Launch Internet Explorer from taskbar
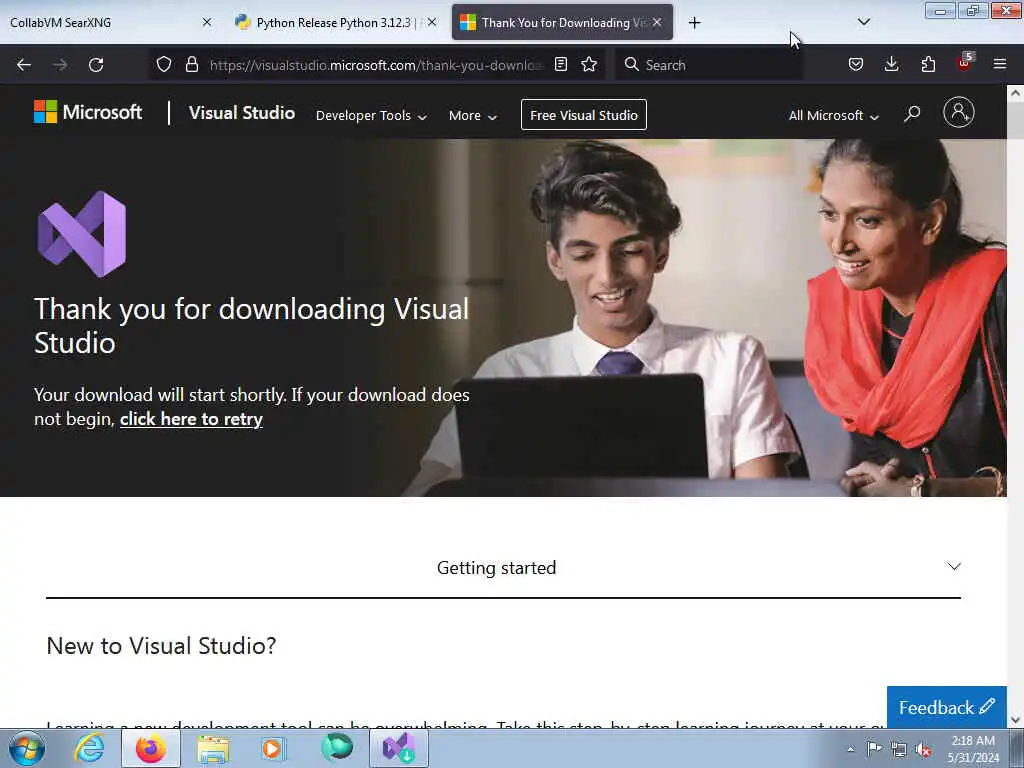The height and width of the screenshot is (768, 1024). (x=89, y=748)
